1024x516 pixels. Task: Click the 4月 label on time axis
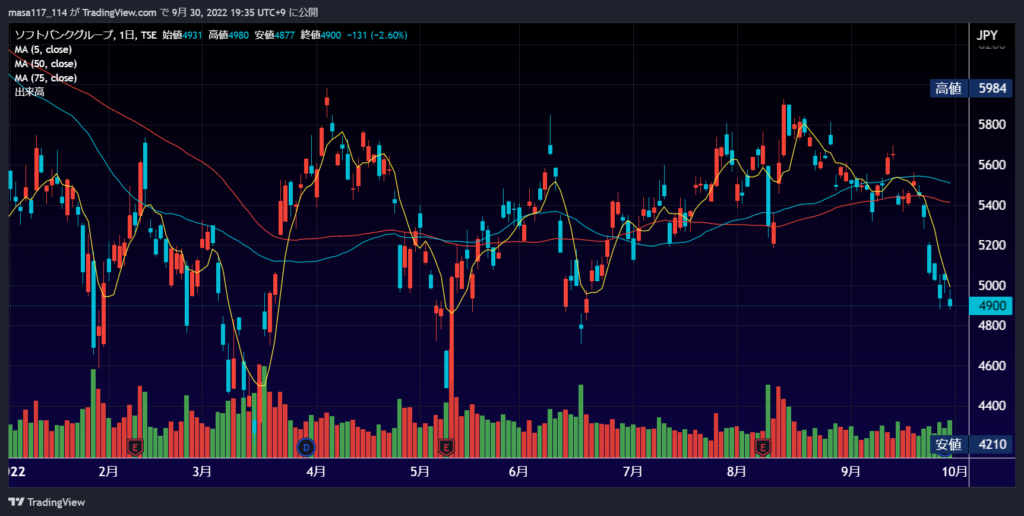[x=316, y=472]
